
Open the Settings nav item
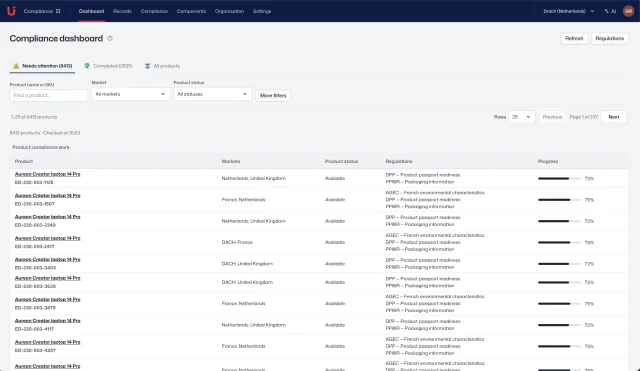262,11
